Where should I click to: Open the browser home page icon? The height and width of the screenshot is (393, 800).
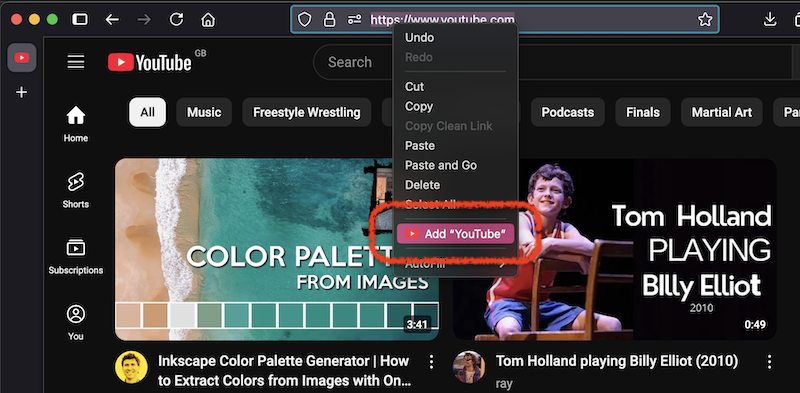point(208,20)
